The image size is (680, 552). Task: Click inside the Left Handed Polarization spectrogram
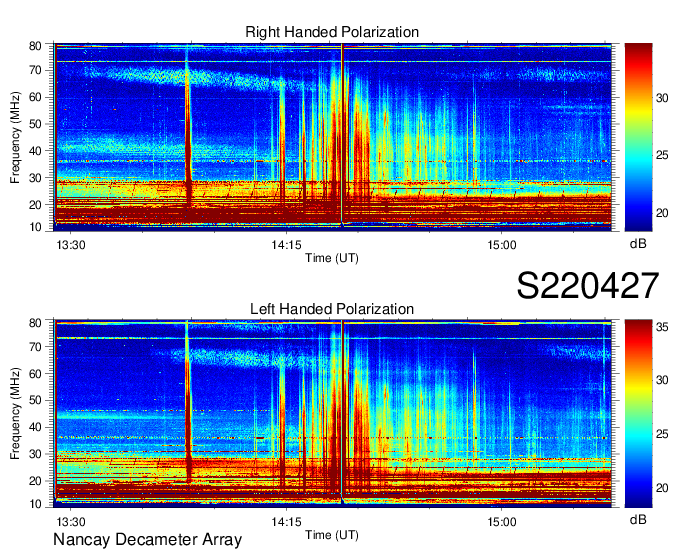pos(333,414)
